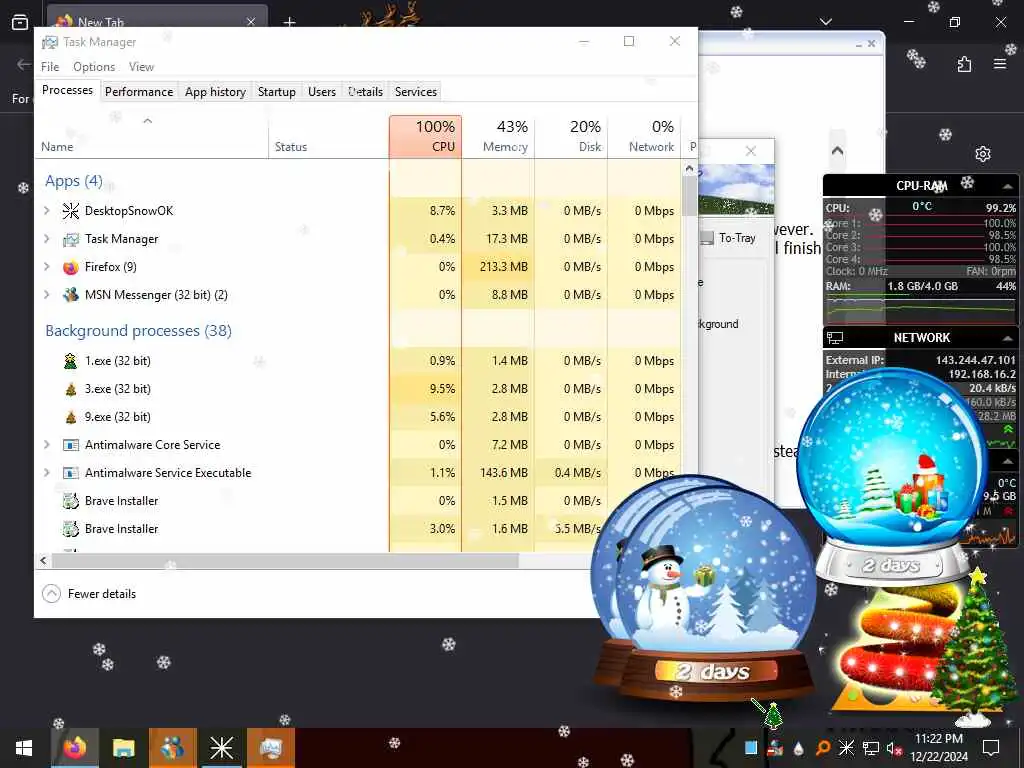Expand the MSN Messenger process group
The width and height of the screenshot is (1024, 768).
pyautogui.click(x=47, y=295)
